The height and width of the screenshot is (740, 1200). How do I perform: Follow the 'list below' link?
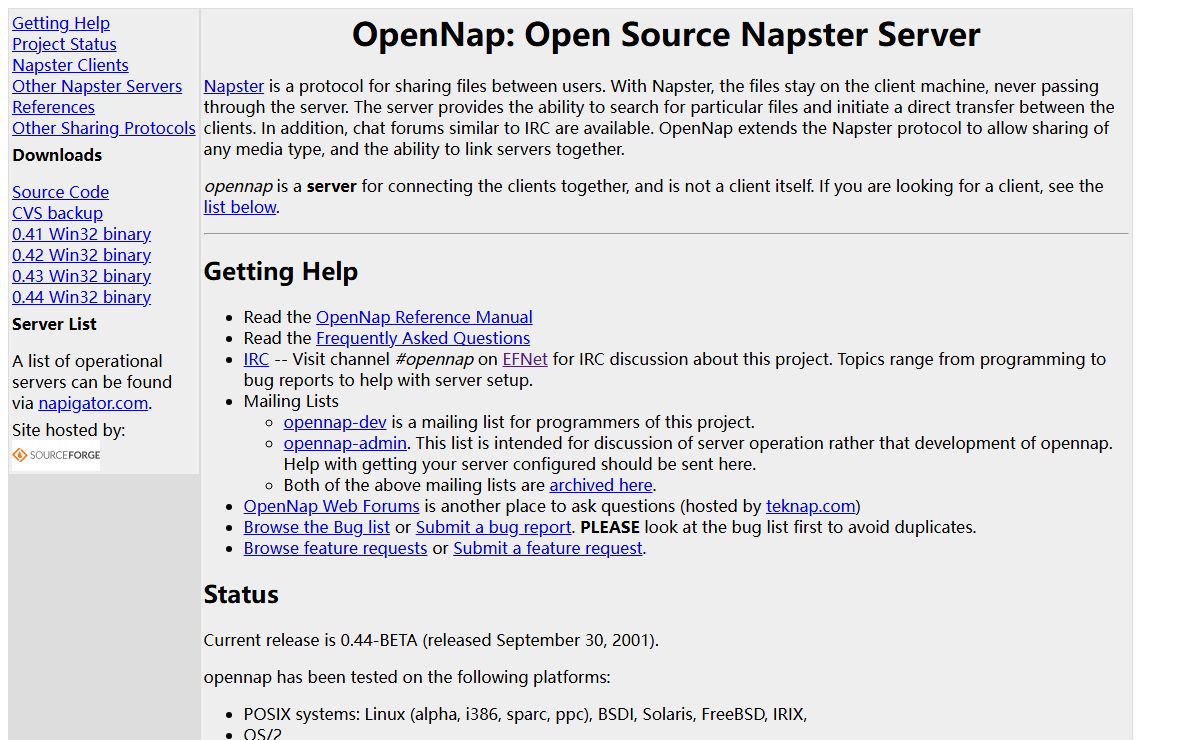click(240, 207)
